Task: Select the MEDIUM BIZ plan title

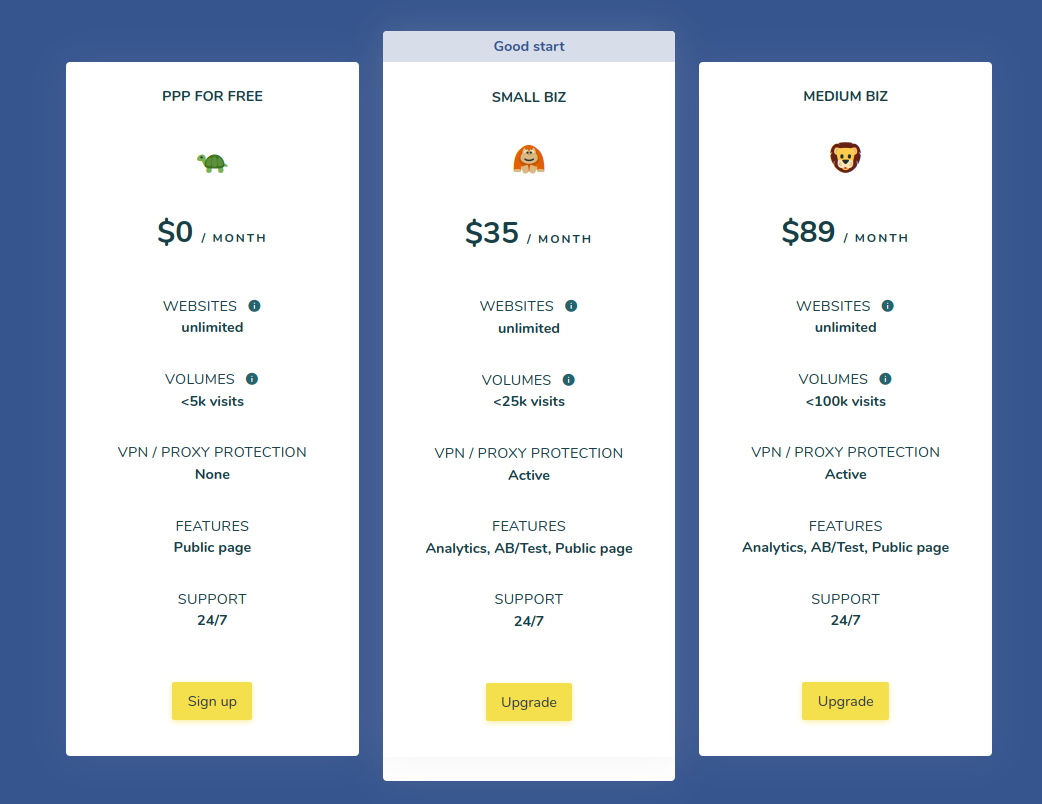Action: click(x=845, y=97)
